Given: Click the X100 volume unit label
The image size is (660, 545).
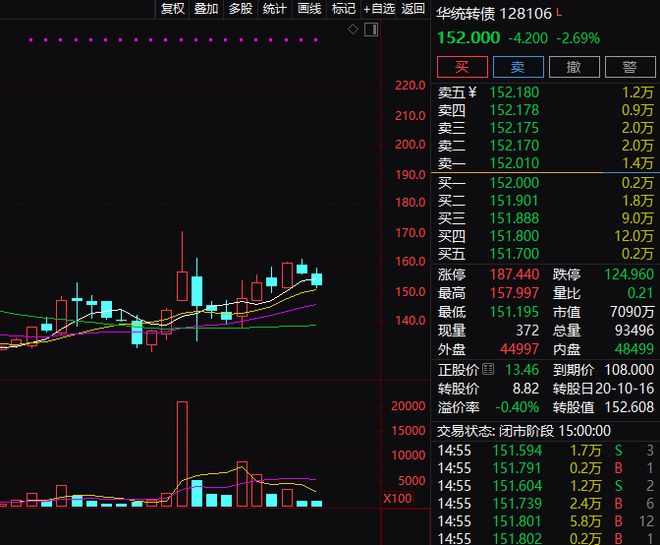Looking at the screenshot, I should (x=397, y=499).
